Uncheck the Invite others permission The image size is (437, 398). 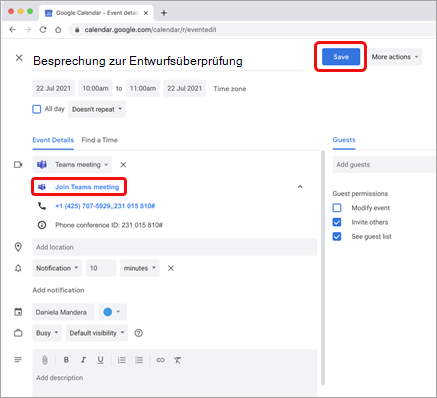[337, 222]
